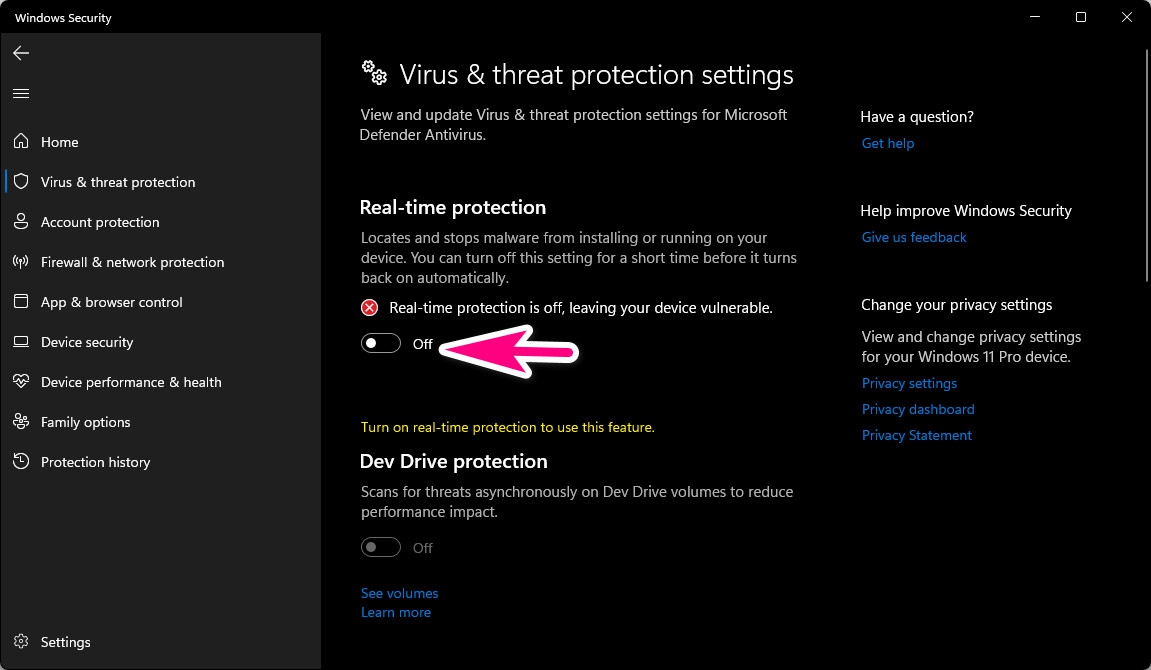Click the See volumes link

point(399,593)
